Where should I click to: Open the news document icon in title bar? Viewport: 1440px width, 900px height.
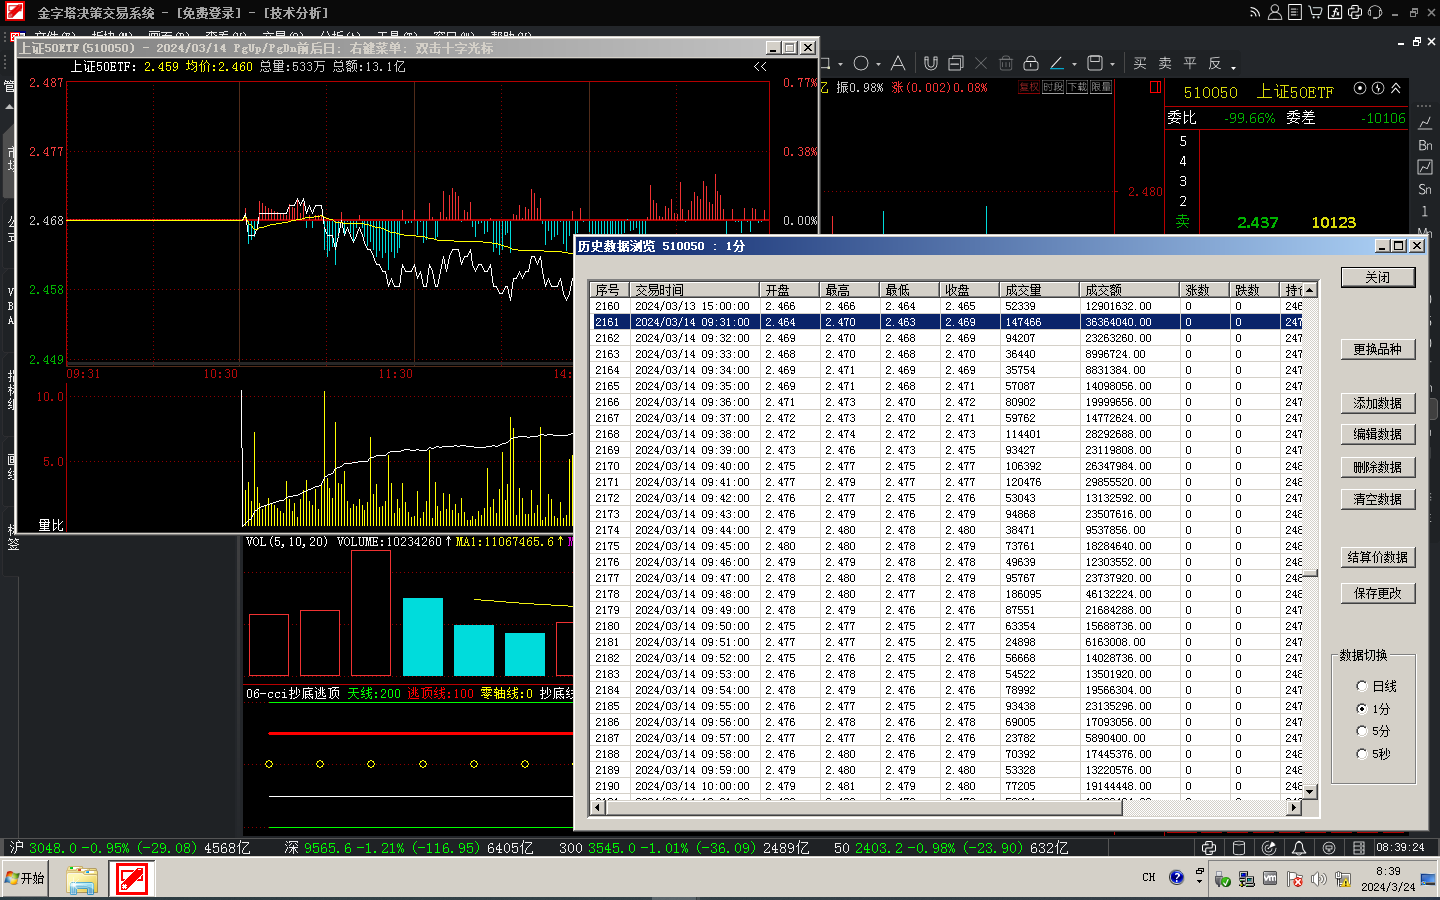point(1295,12)
